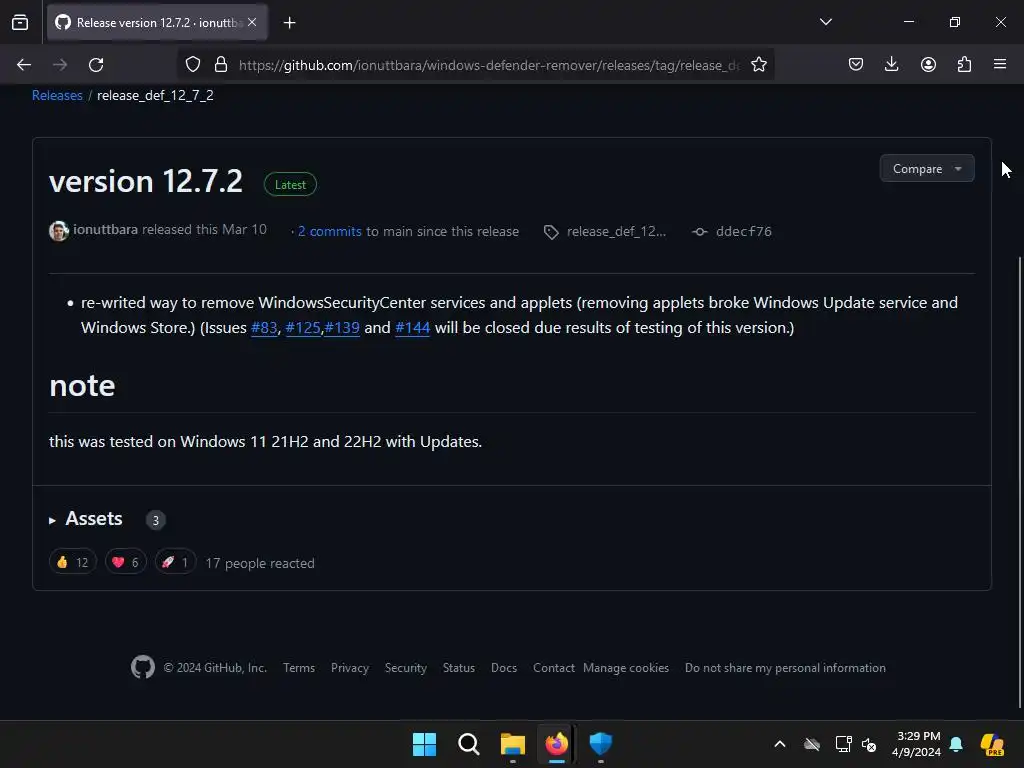The image size is (1024, 768).
Task: Open ionuttbara avatar image
Action: point(59,231)
